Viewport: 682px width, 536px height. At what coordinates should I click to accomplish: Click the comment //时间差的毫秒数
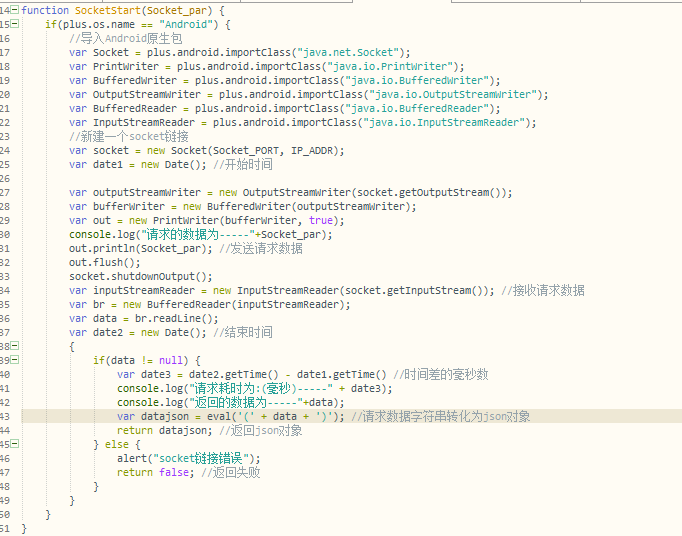pyautogui.click(x=441, y=375)
